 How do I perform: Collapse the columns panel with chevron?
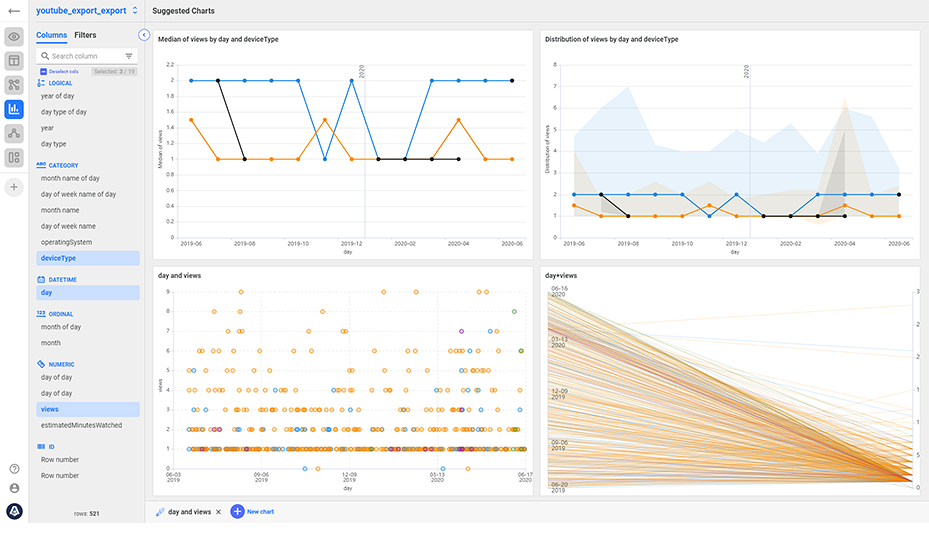coord(144,35)
